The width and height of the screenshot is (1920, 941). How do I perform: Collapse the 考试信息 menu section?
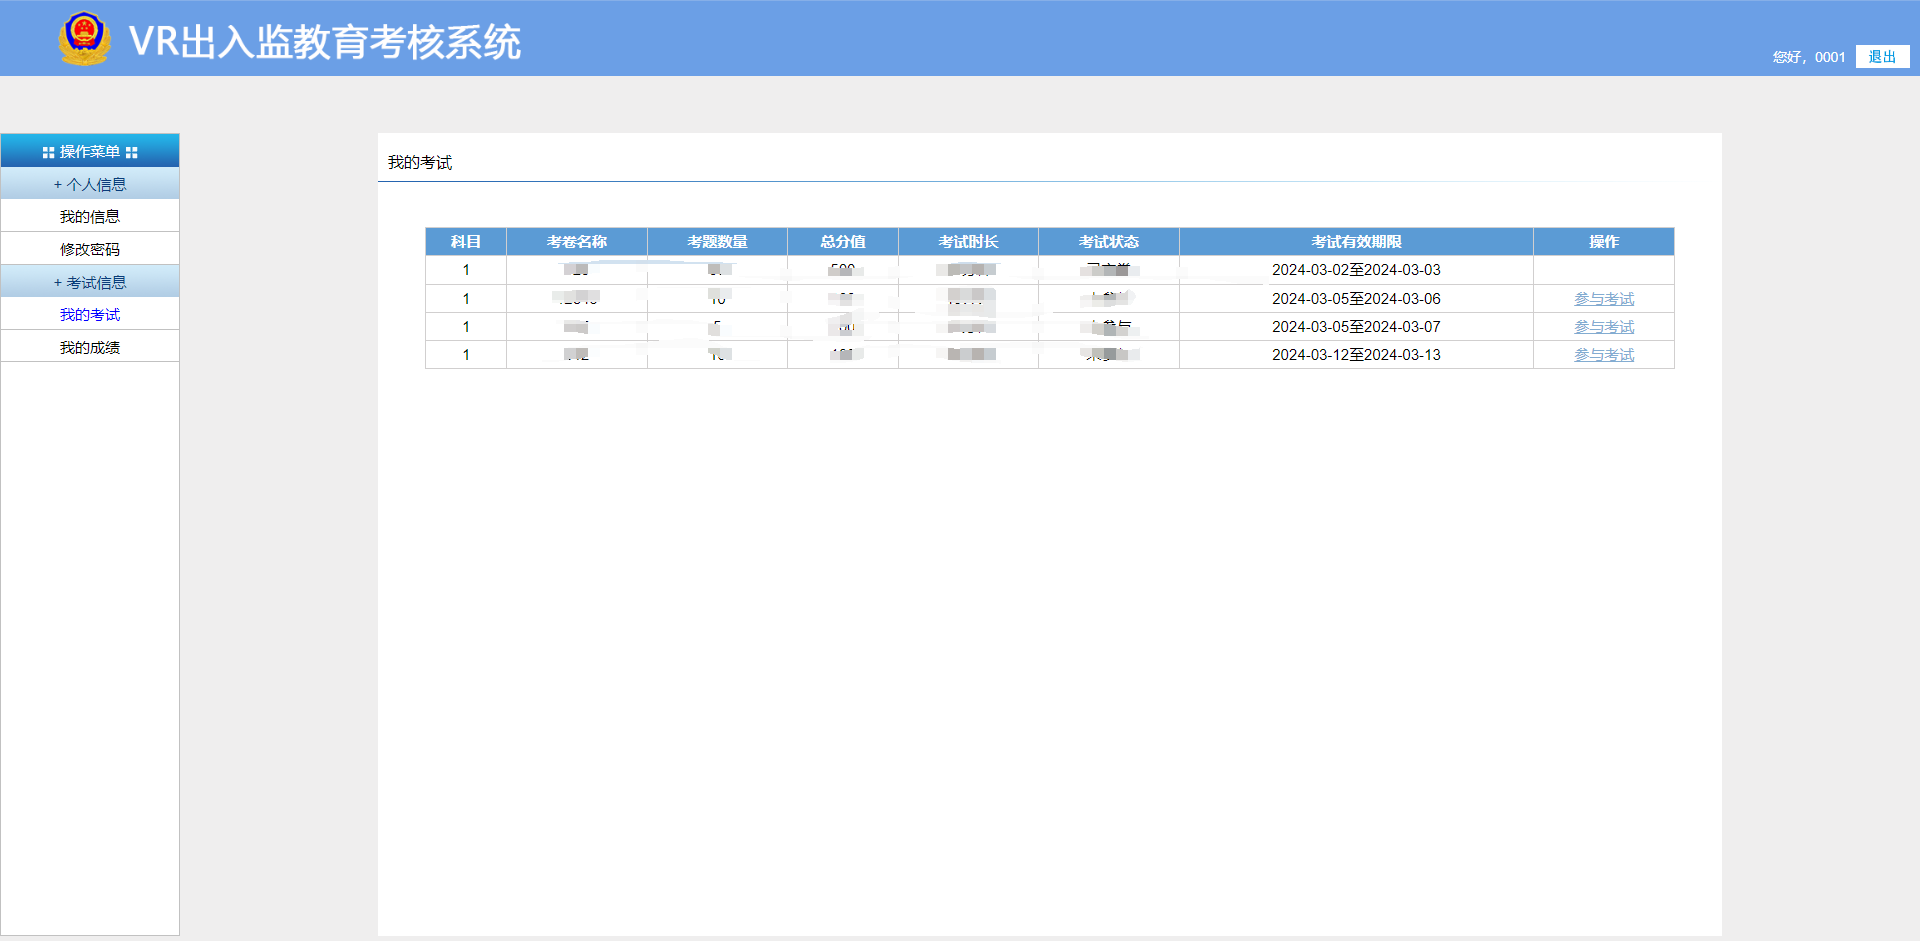point(90,282)
